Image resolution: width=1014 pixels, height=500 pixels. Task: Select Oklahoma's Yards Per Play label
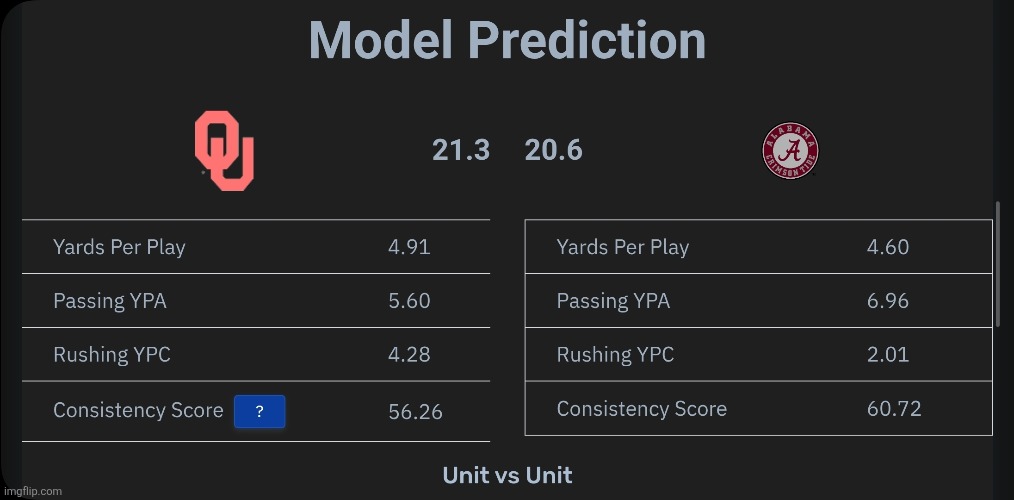pos(119,247)
